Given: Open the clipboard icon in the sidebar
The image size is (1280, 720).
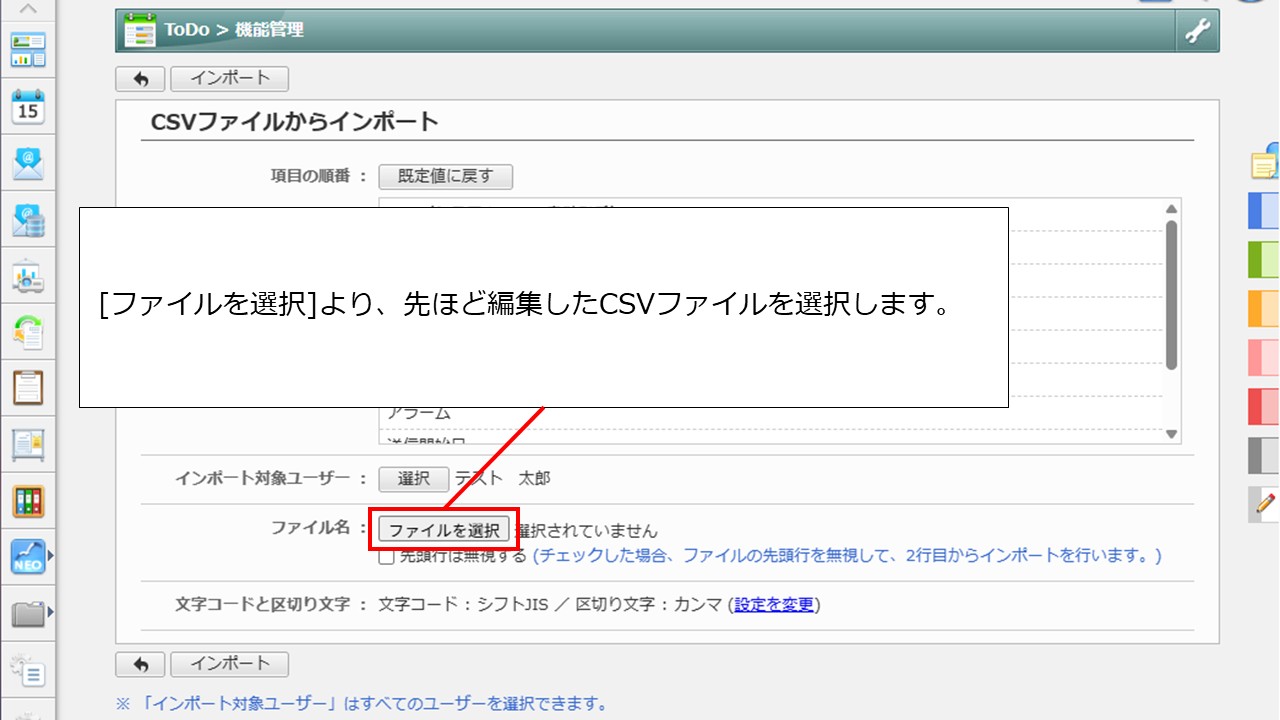Looking at the screenshot, I should (28, 387).
